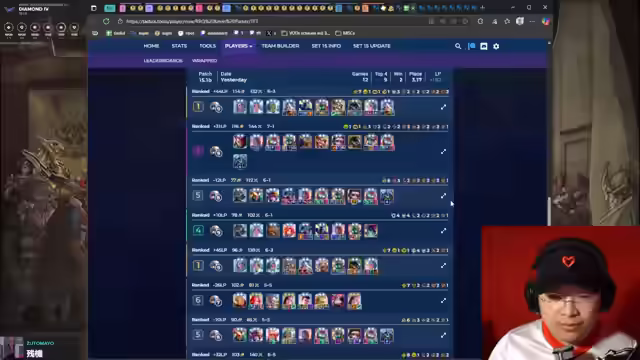Click the Date Yesterday summary text

tap(233, 77)
